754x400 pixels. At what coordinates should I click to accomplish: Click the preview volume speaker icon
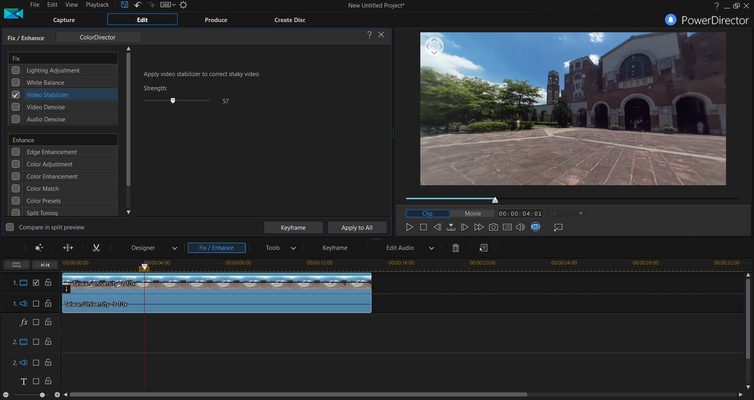point(521,227)
